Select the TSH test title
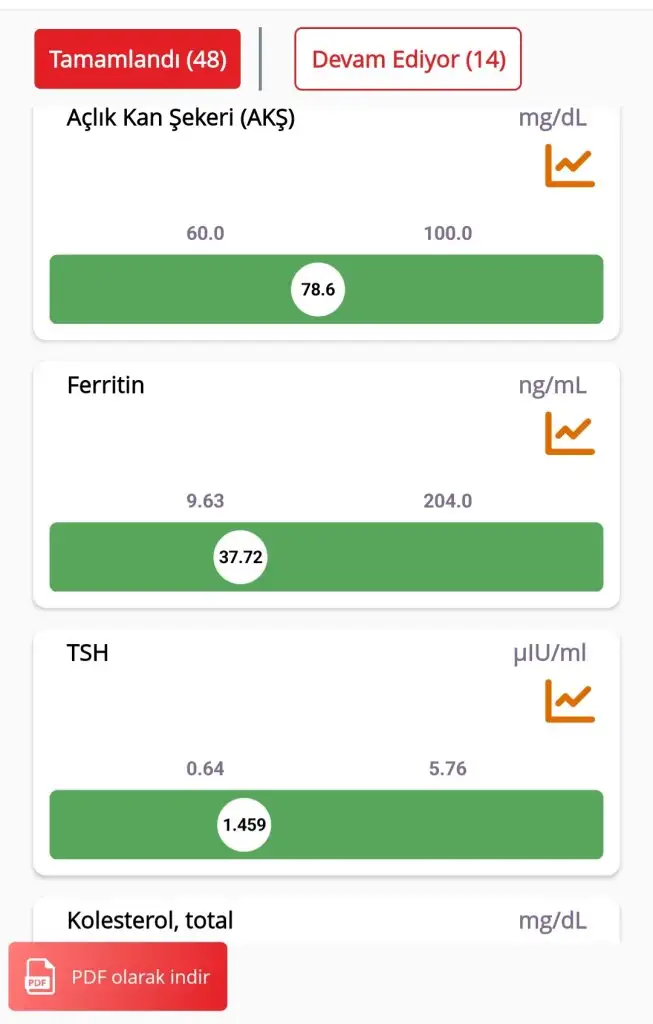Image resolution: width=653 pixels, height=1024 pixels. click(88, 653)
